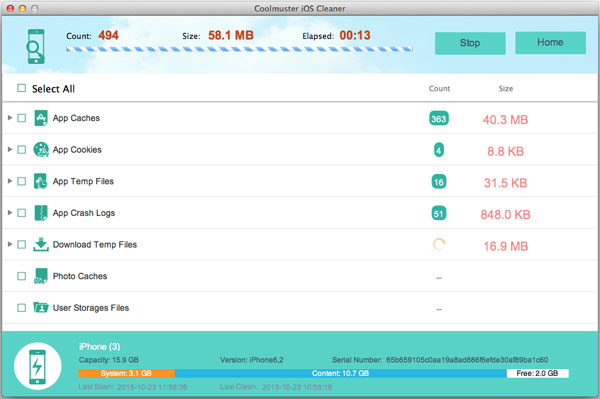Click the User Storages Files folder icon

pyautogui.click(x=41, y=307)
